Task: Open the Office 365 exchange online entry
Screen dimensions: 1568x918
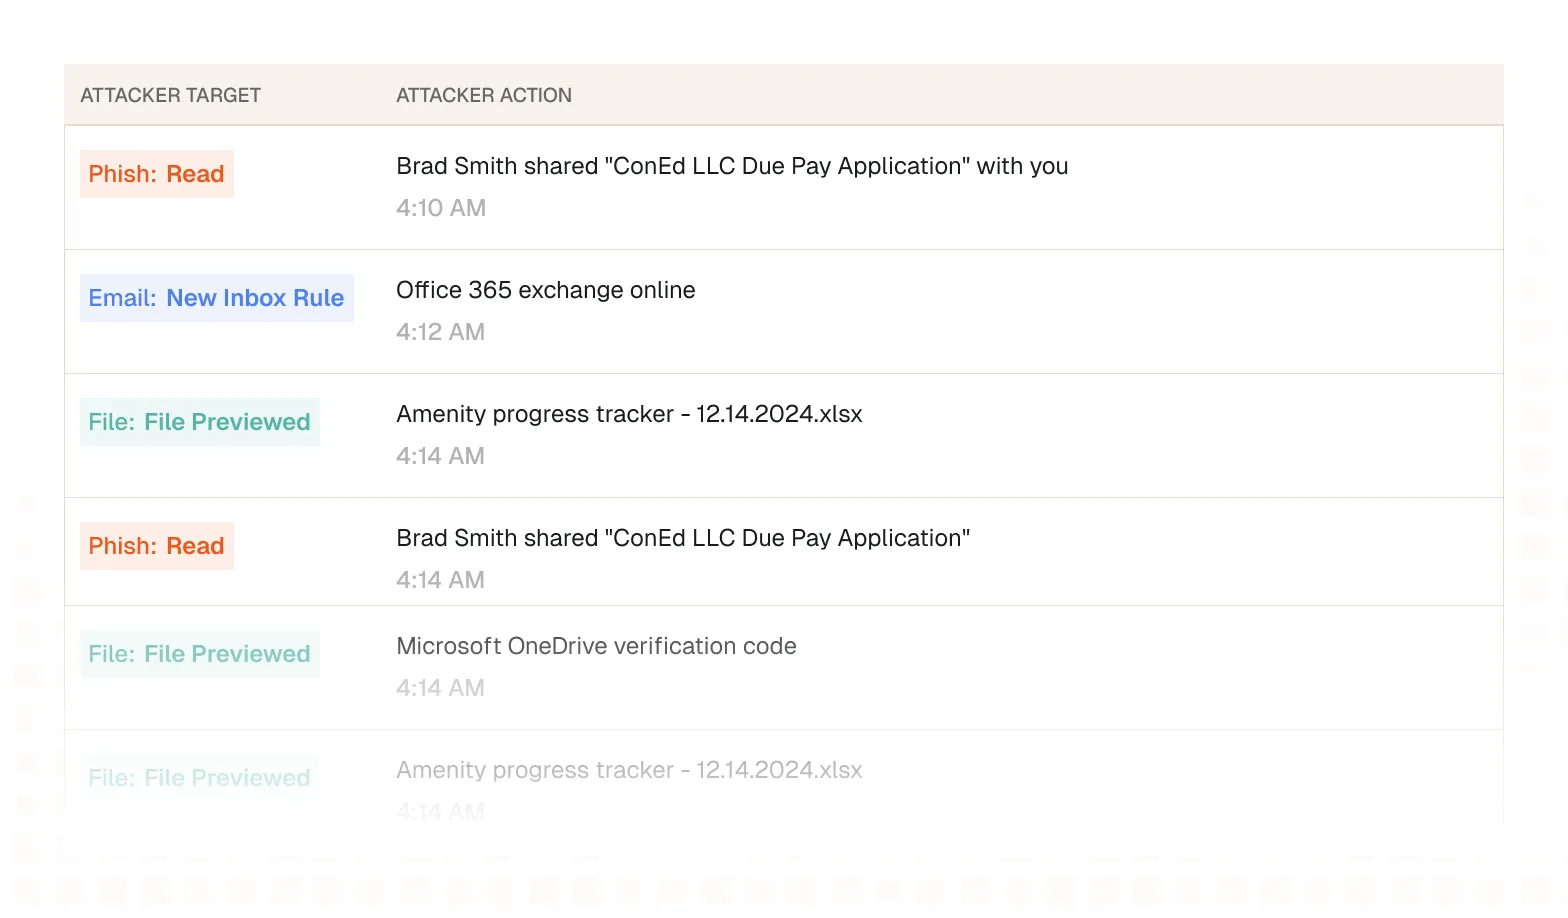Action: [x=546, y=290]
